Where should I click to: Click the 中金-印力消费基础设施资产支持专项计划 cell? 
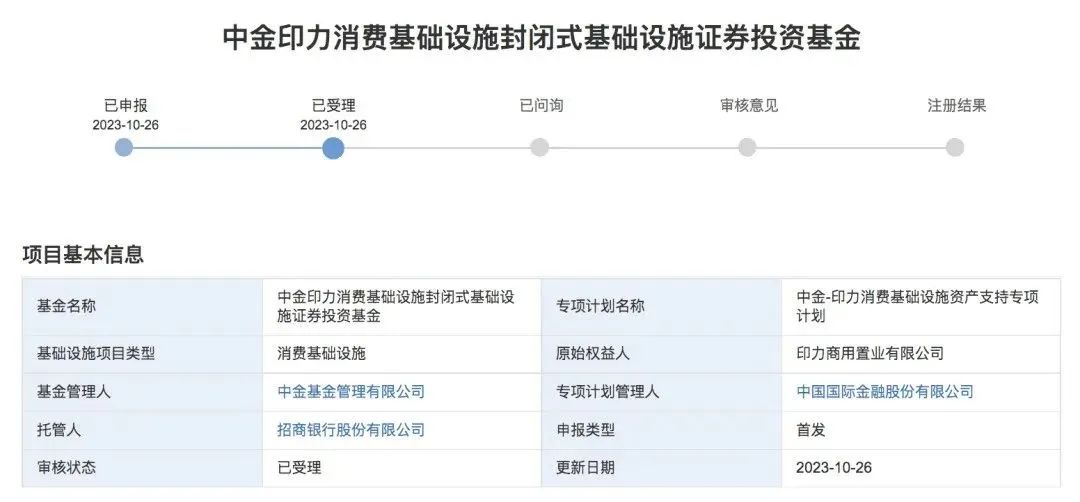point(921,306)
